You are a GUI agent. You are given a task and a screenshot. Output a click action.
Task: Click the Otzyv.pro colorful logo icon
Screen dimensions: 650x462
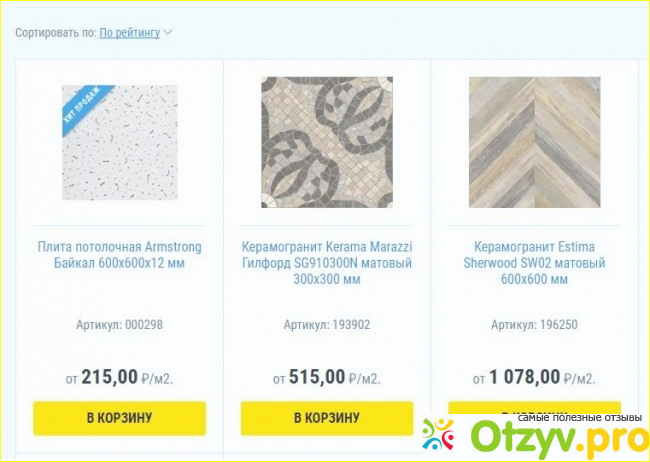click(438, 434)
